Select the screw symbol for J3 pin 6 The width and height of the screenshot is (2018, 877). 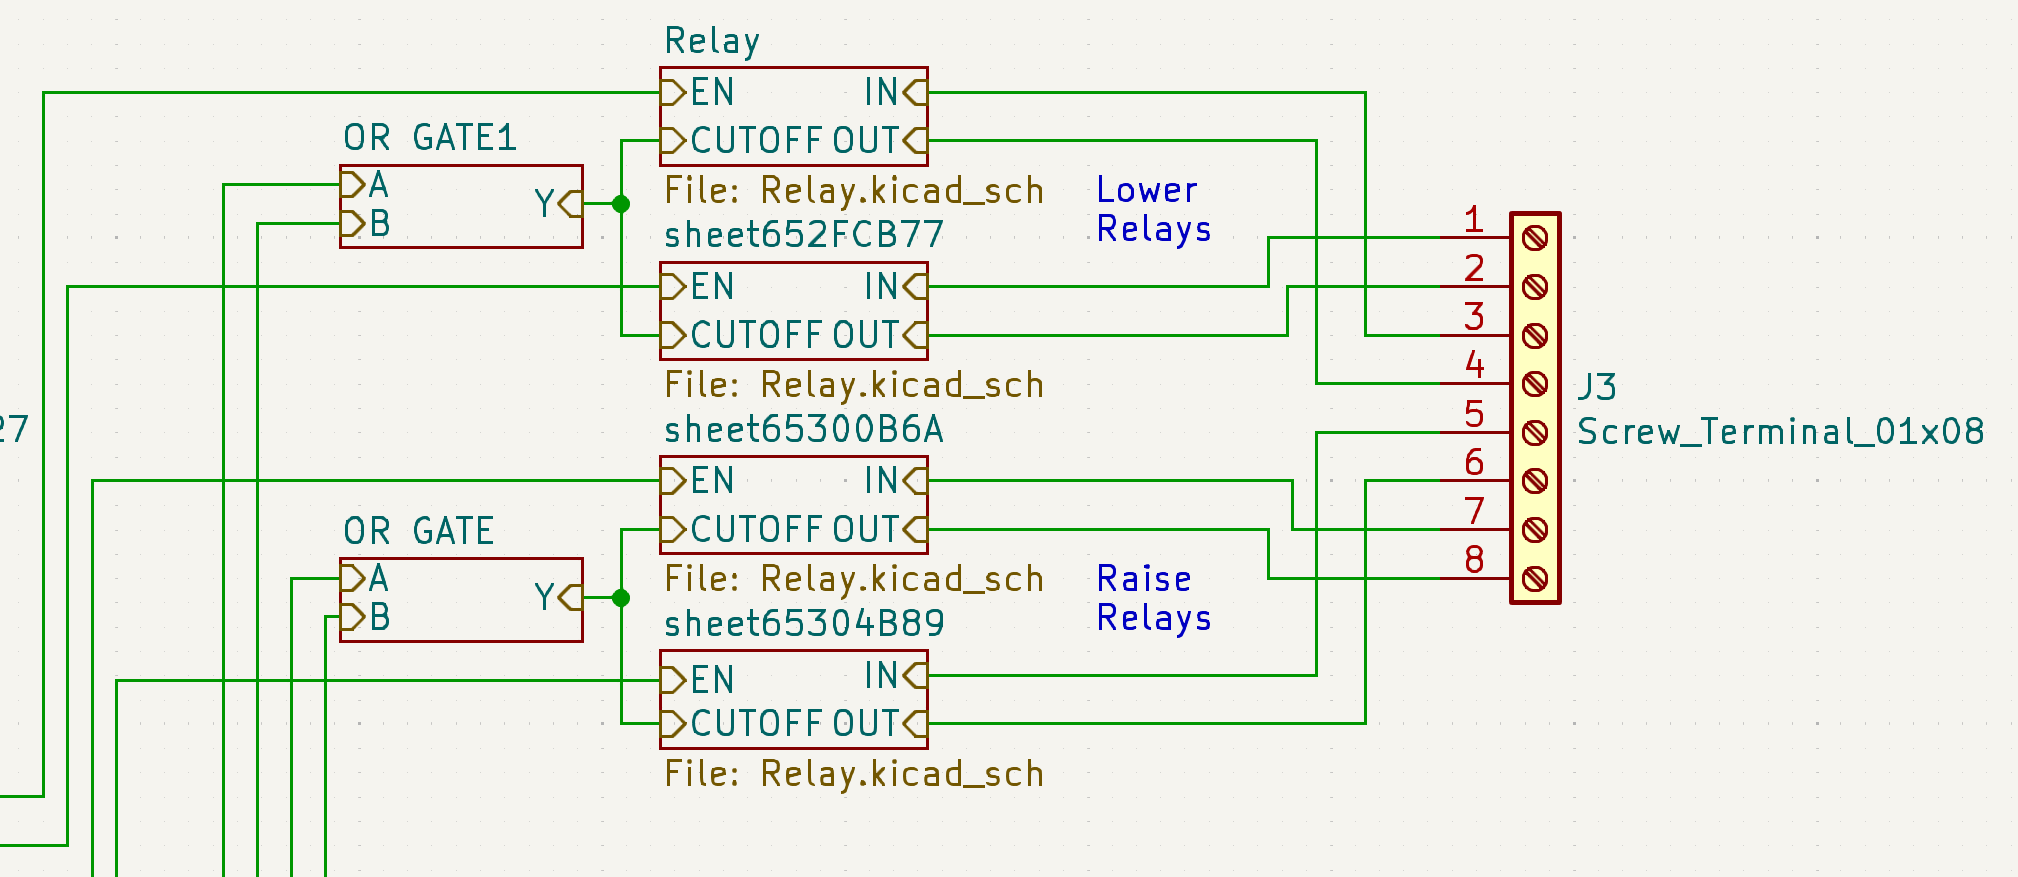[x=1535, y=481]
